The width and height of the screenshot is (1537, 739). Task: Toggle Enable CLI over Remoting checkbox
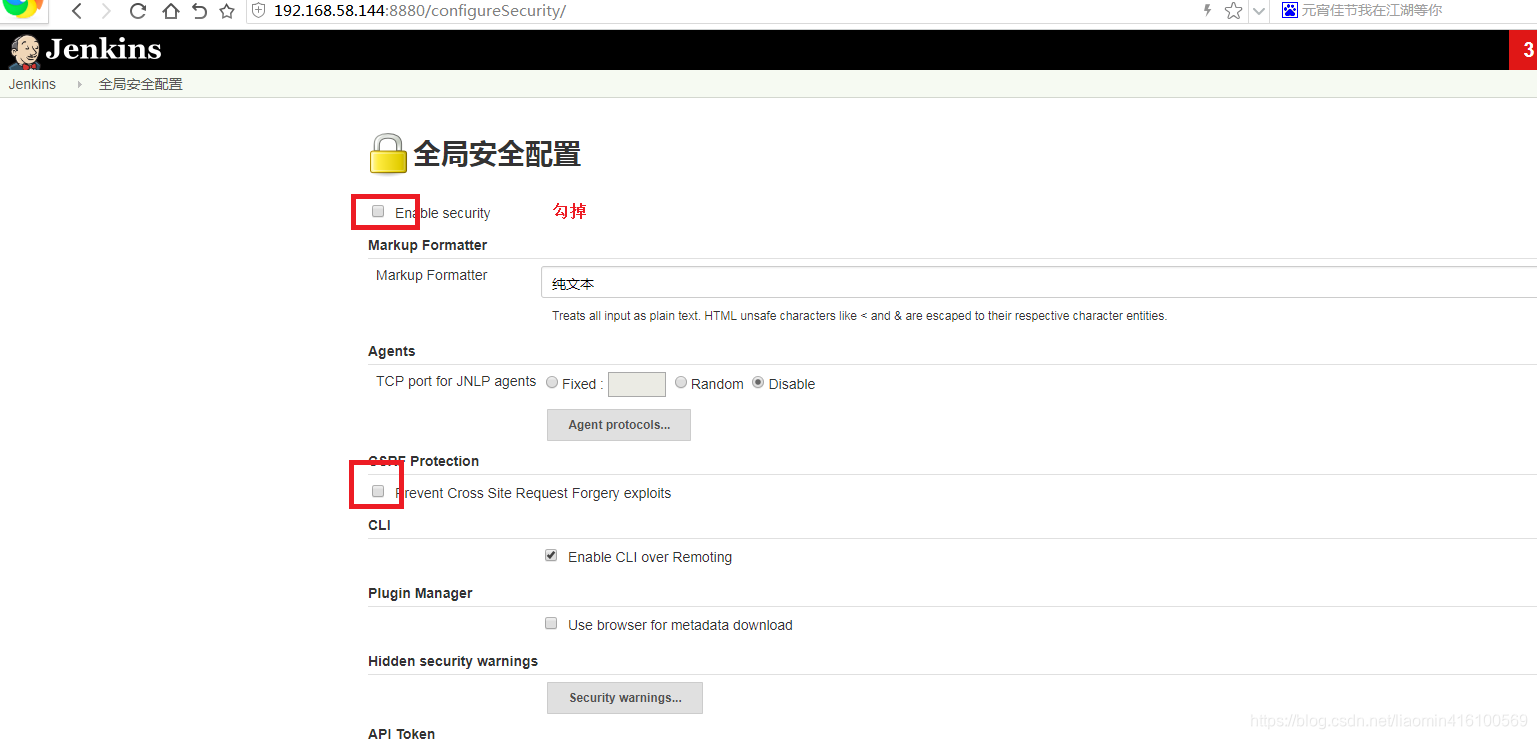551,555
